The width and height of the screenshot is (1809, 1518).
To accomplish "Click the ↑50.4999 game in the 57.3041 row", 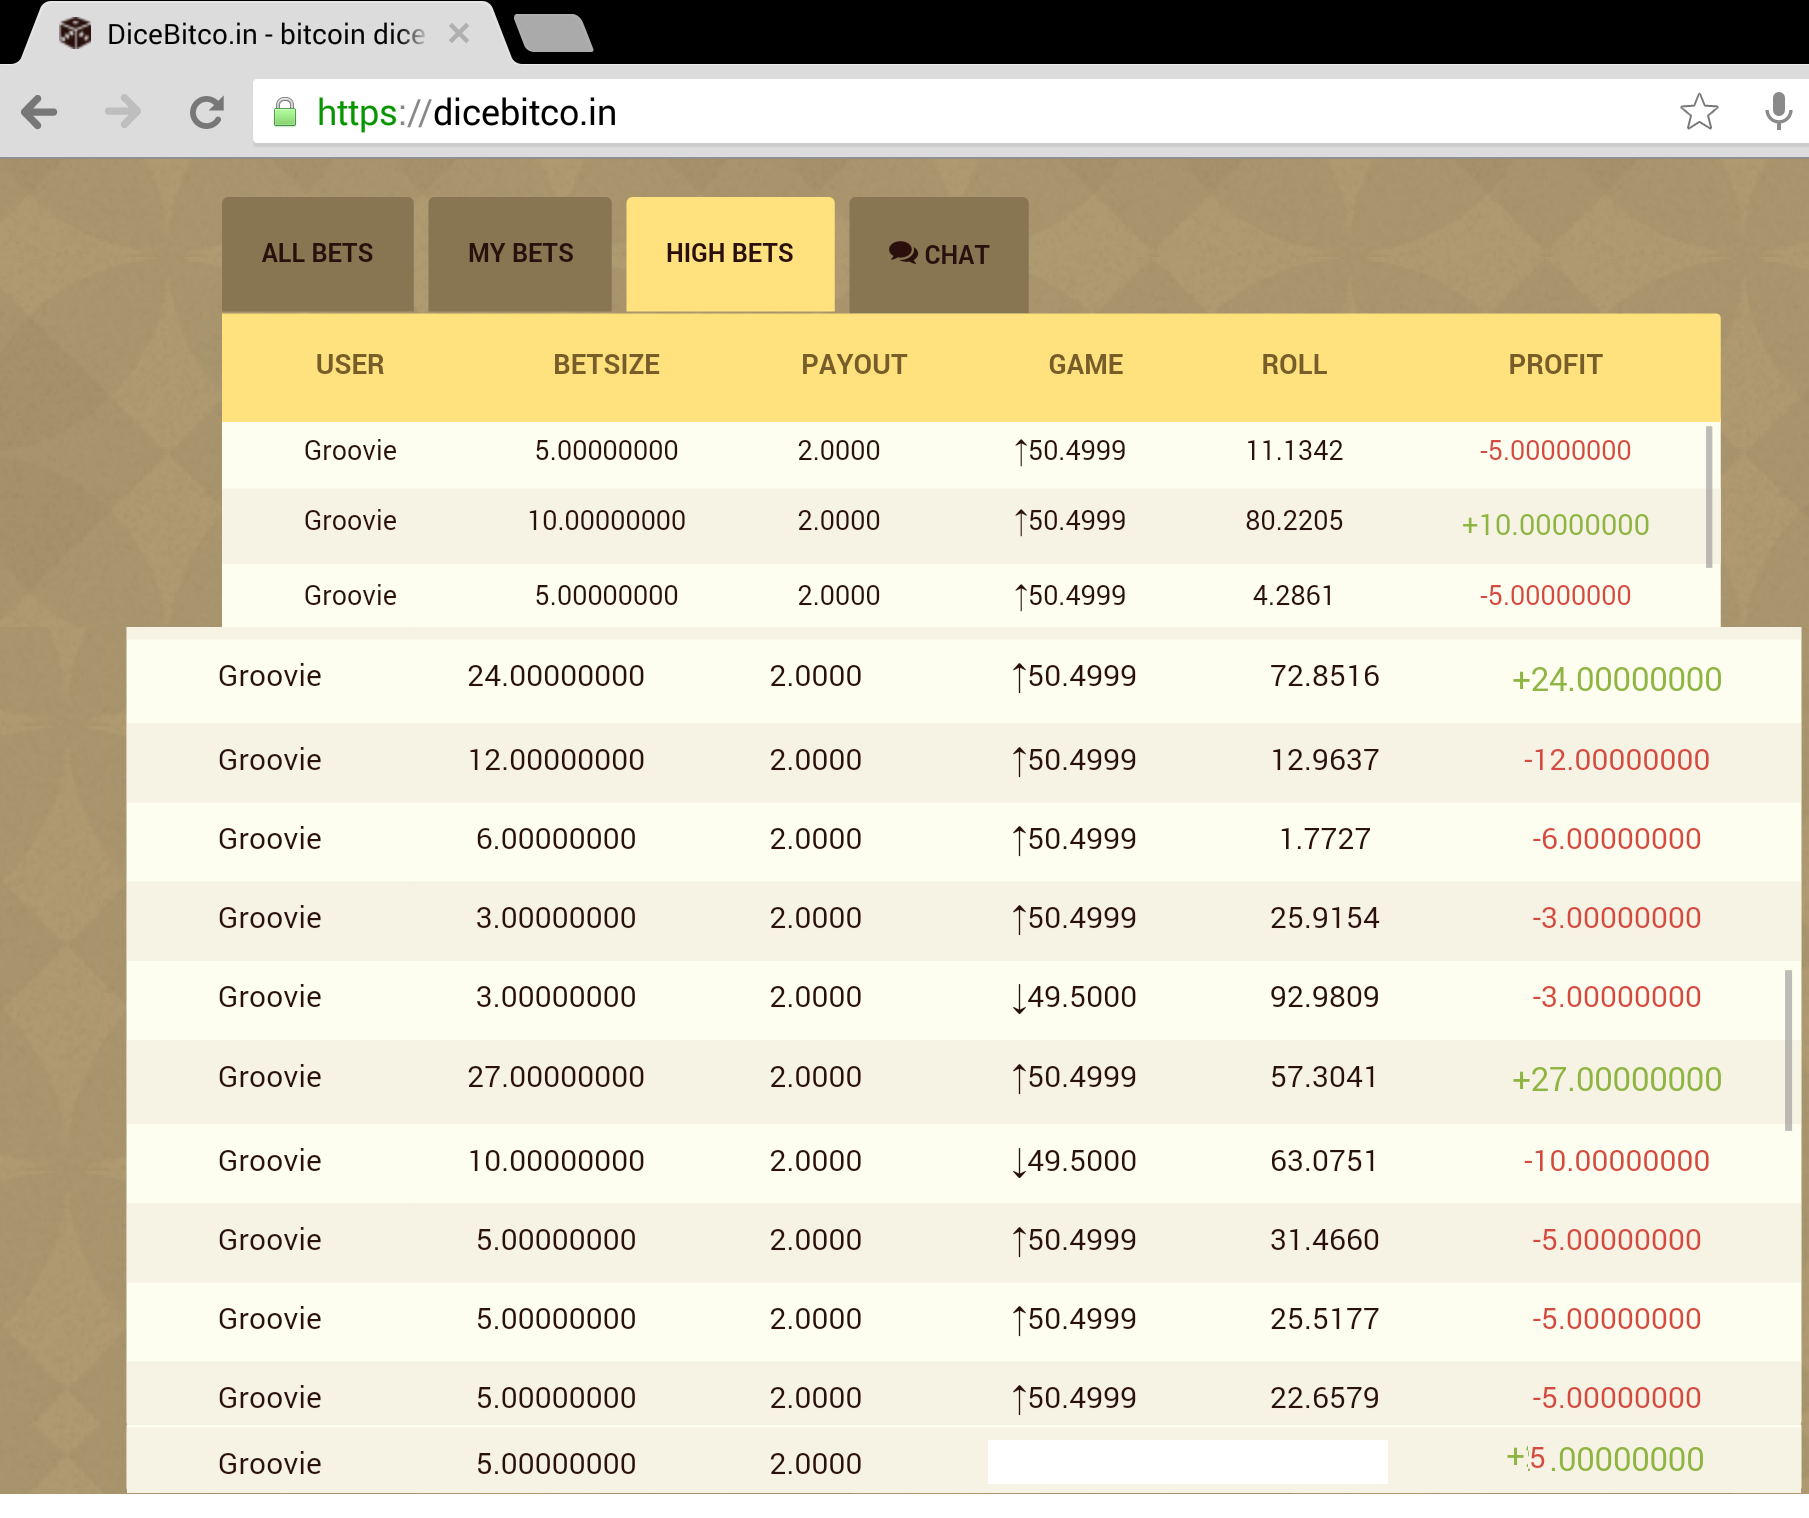I will coord(1074,1077).
